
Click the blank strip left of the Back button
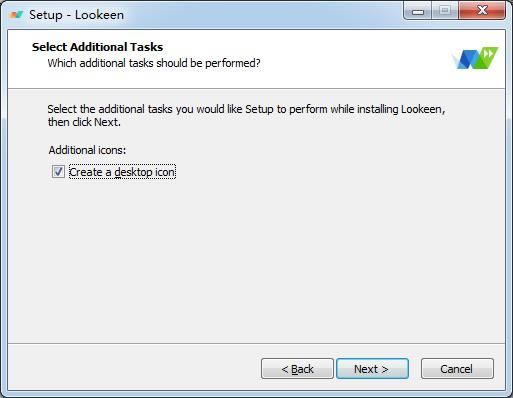click(133, 368)
